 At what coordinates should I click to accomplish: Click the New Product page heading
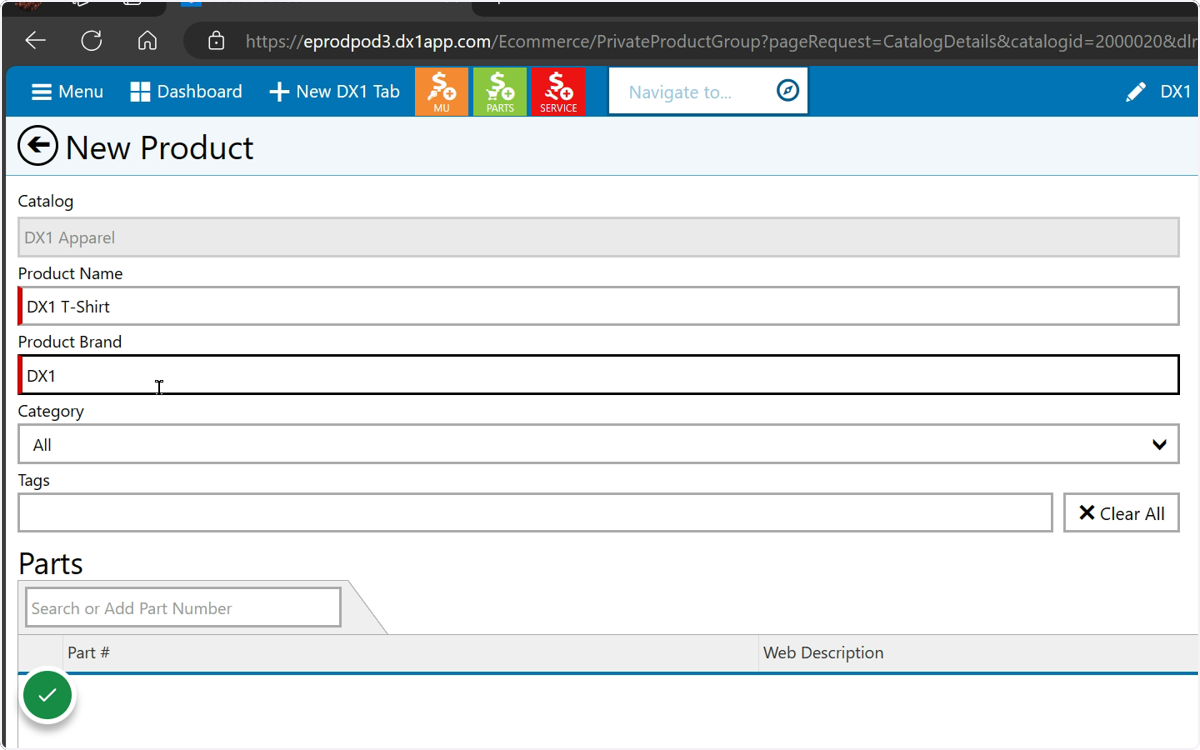point(159,148)
